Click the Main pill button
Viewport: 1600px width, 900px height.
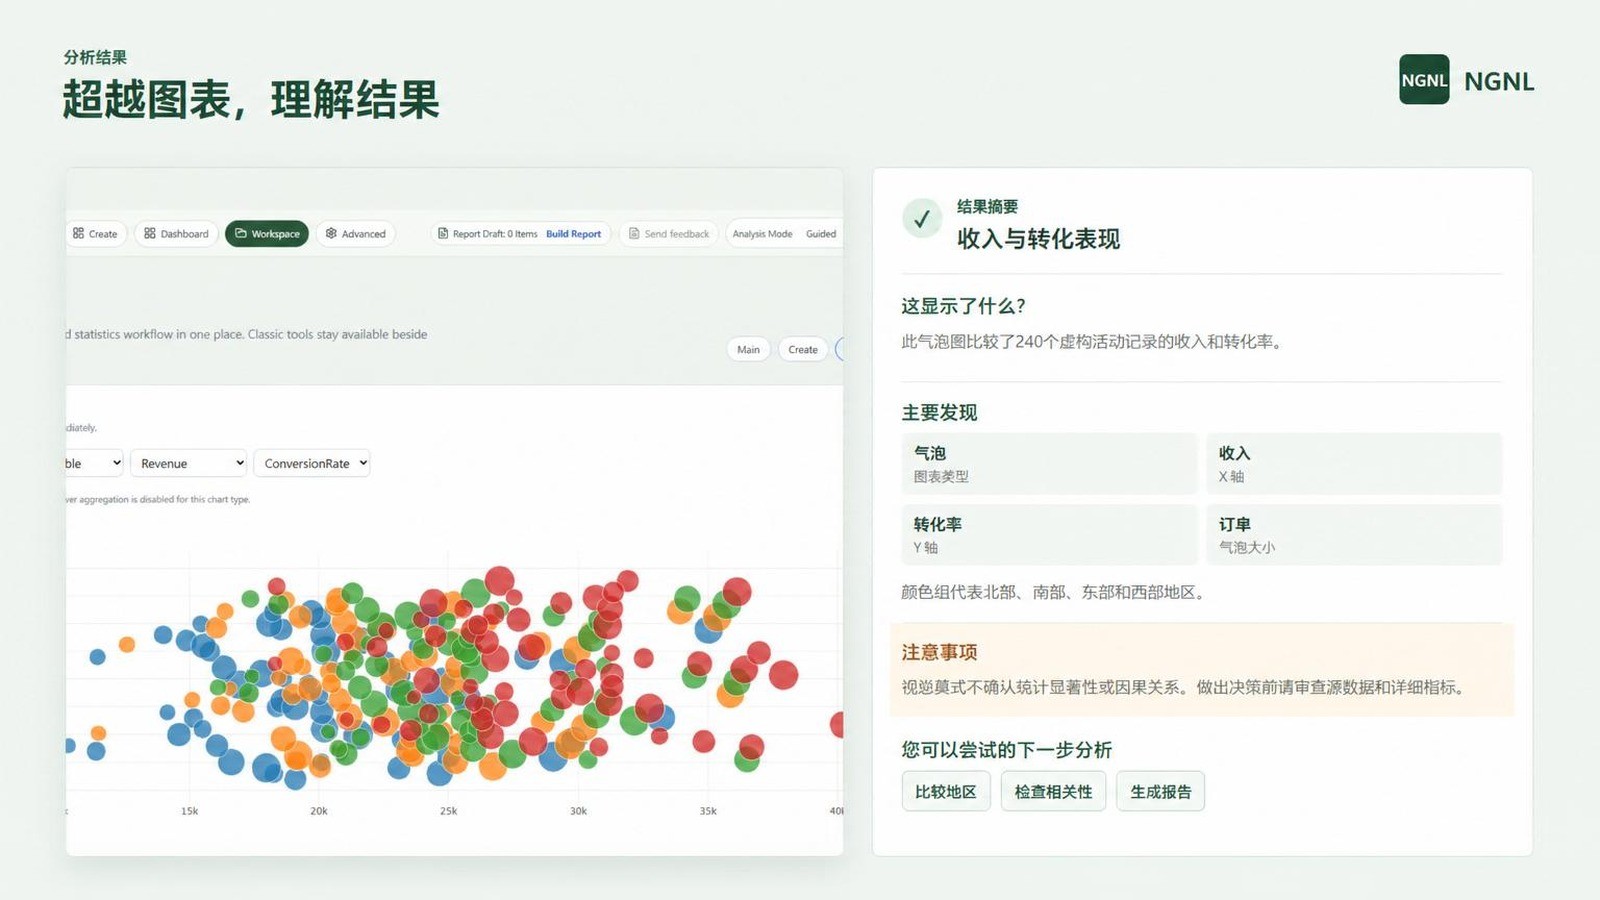tap(748, 349)
